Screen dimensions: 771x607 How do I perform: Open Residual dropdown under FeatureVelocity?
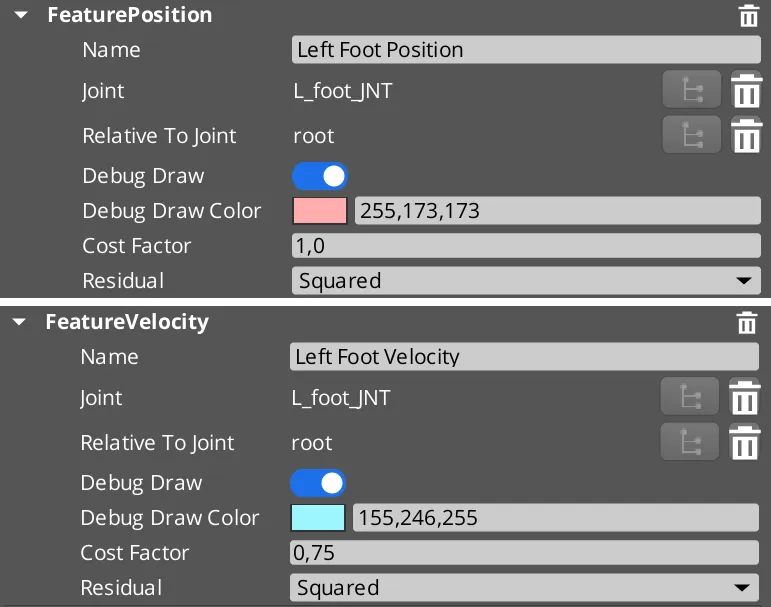524,588
